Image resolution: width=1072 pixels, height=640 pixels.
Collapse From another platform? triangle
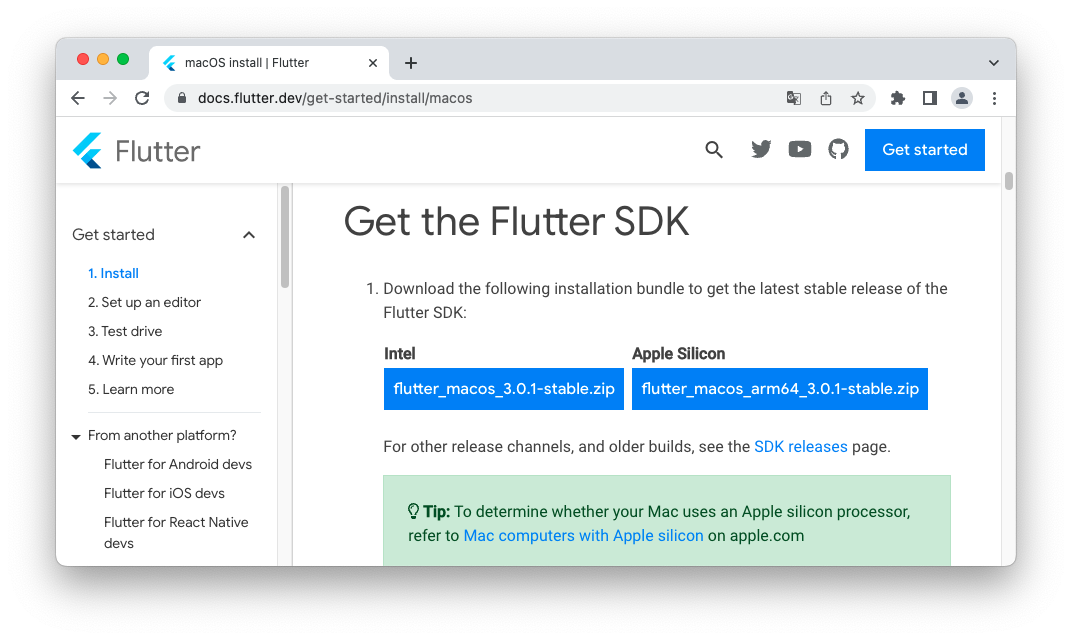tap(76, 436)
